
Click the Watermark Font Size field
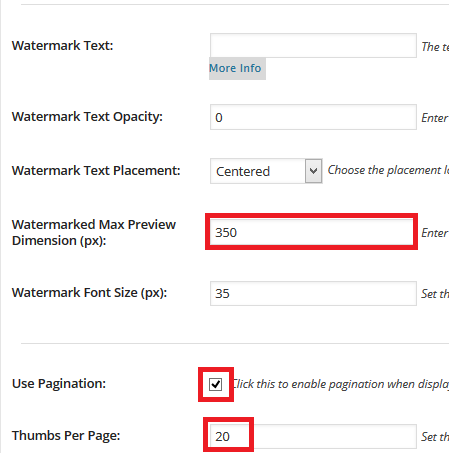[x=313, y=293]
